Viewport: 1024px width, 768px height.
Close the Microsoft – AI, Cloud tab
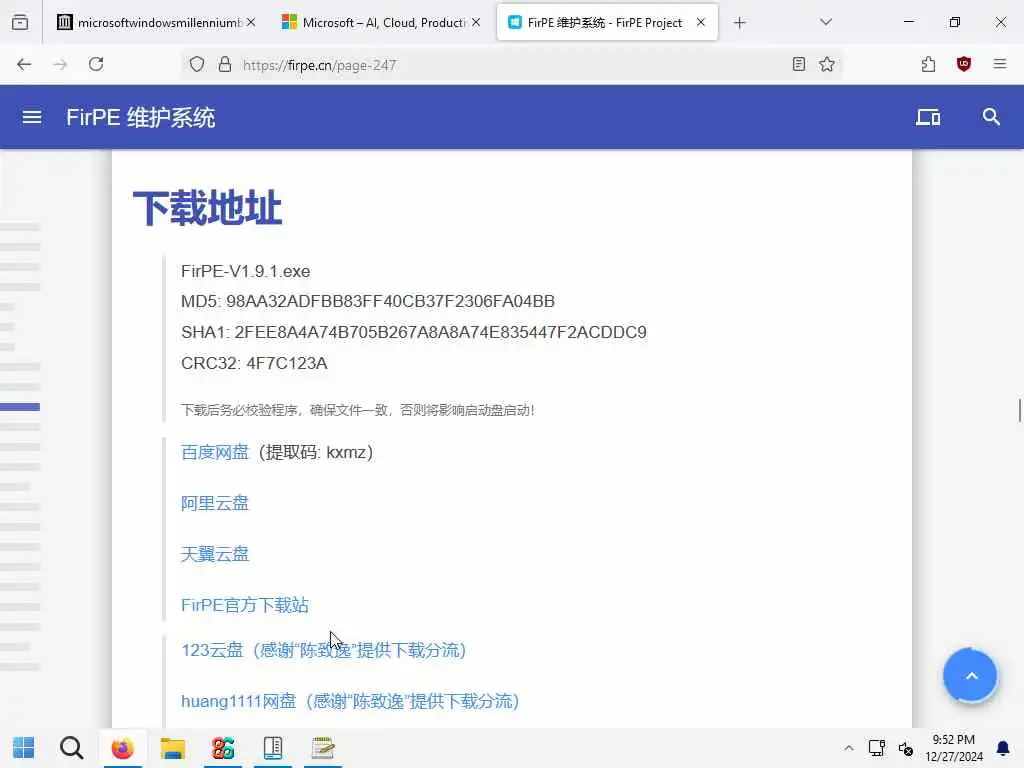coord(476,22)
